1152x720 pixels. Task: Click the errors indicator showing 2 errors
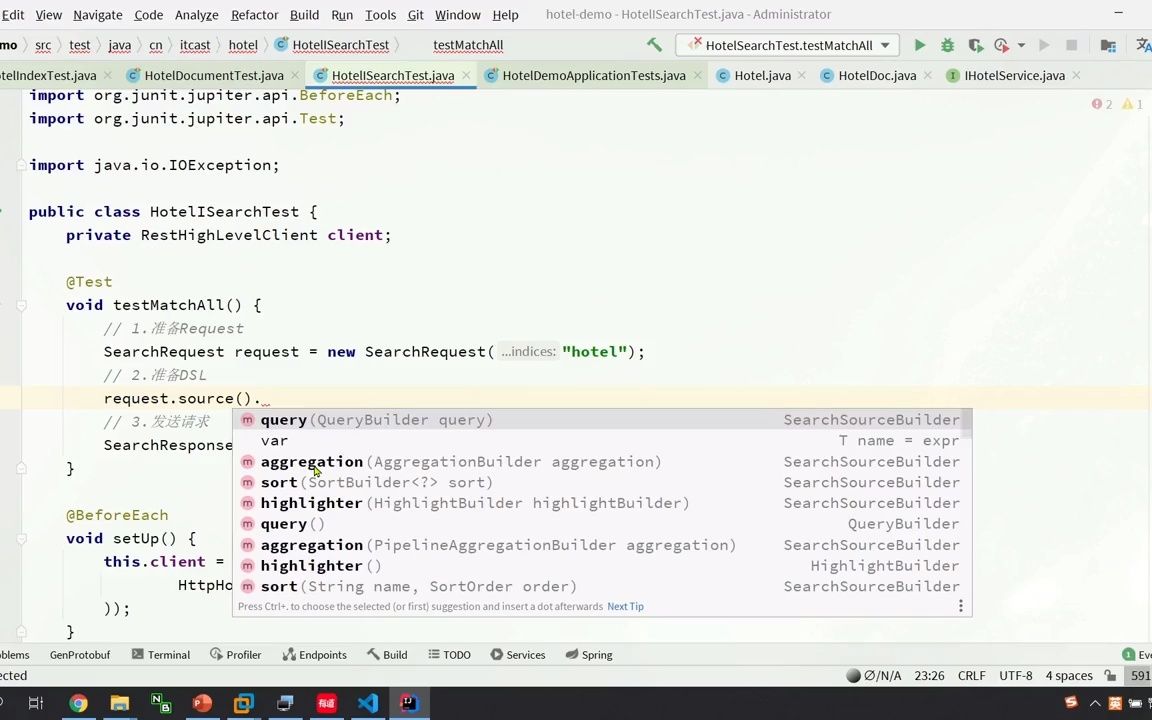pyautogui.click(x=1097, y=104)
